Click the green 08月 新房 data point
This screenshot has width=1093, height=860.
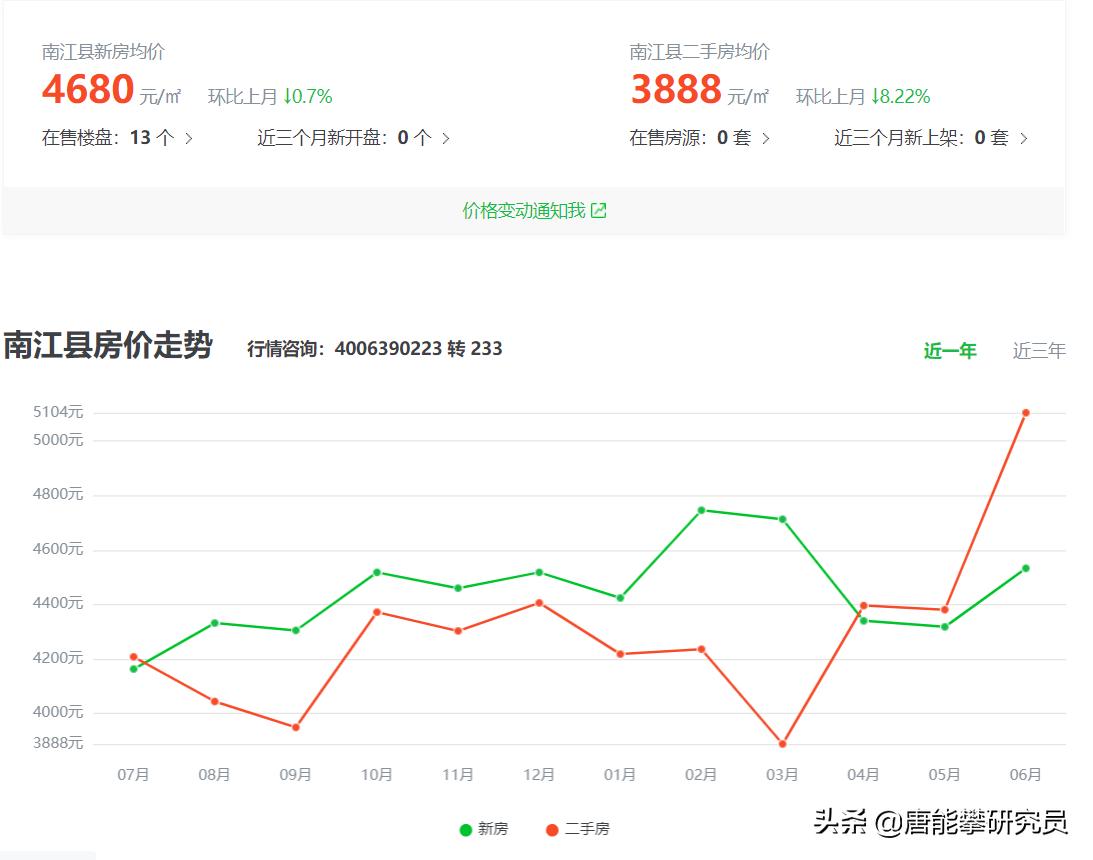[215, 623]
